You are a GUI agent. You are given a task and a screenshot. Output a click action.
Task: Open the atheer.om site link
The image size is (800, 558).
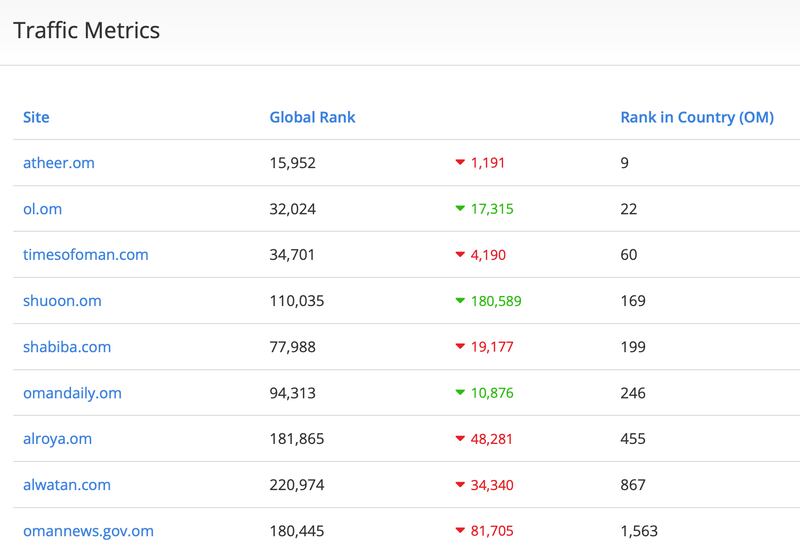click(x=58, y=163)
